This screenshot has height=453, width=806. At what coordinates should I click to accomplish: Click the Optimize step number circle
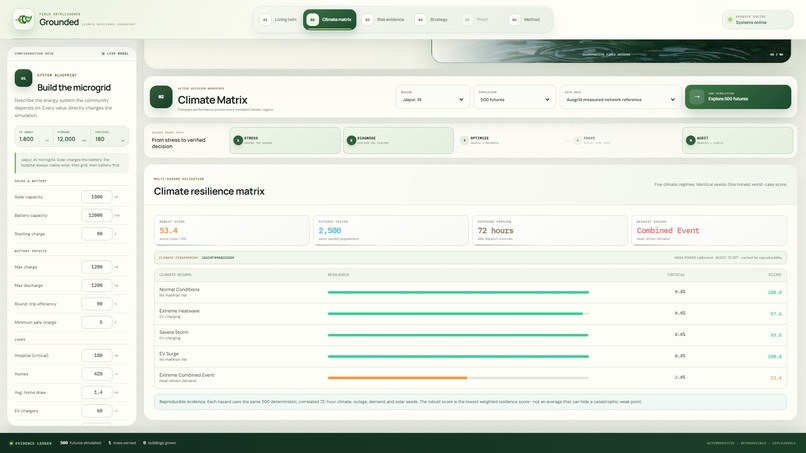tap(464, 140)
